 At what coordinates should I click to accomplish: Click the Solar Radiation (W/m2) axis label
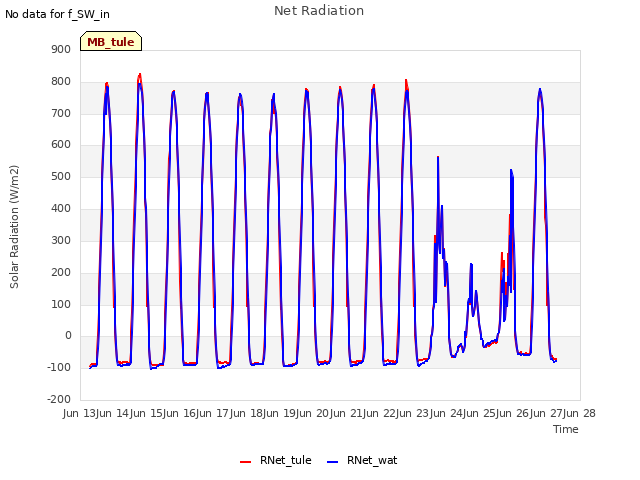14,227
